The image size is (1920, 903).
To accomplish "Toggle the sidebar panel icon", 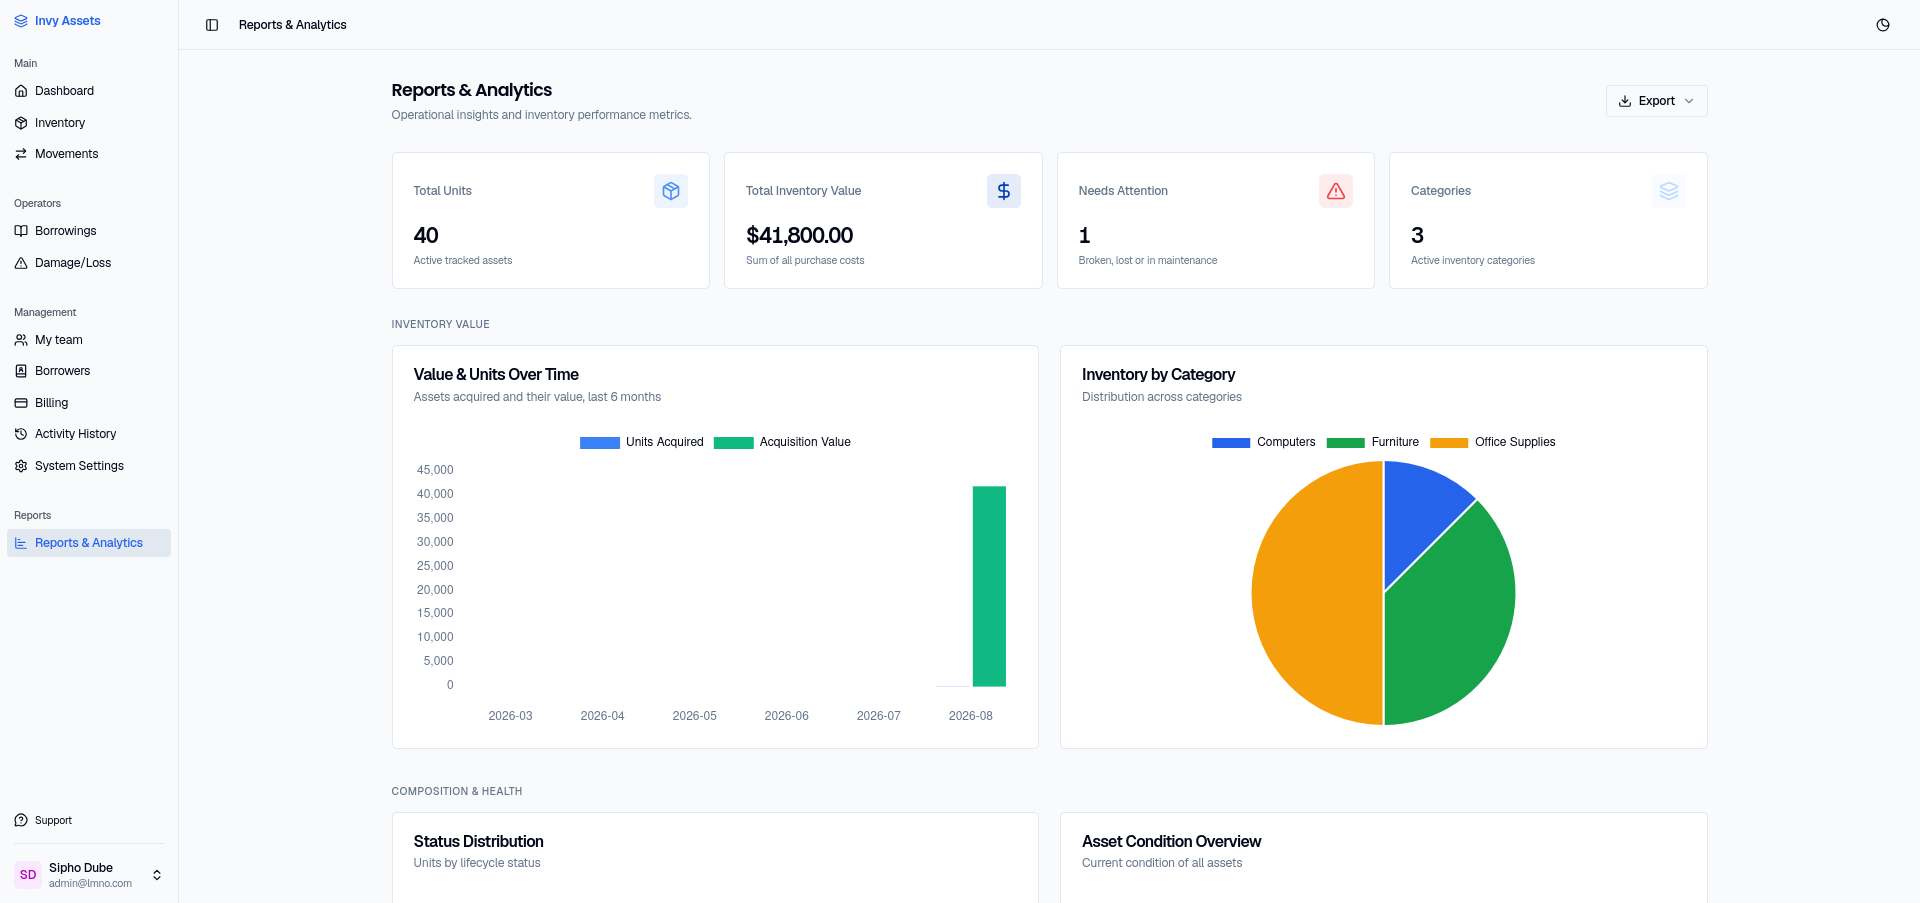I will coord(212,25).
